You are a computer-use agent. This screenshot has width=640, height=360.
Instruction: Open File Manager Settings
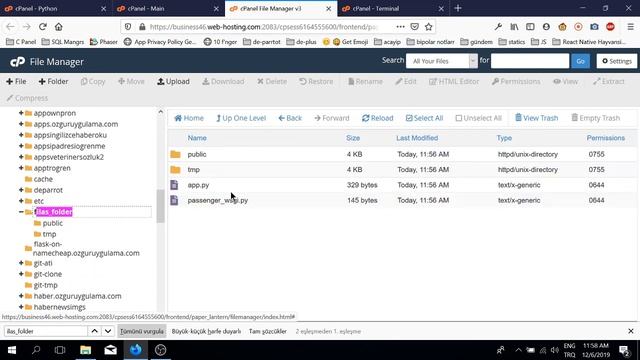point(617,61)
